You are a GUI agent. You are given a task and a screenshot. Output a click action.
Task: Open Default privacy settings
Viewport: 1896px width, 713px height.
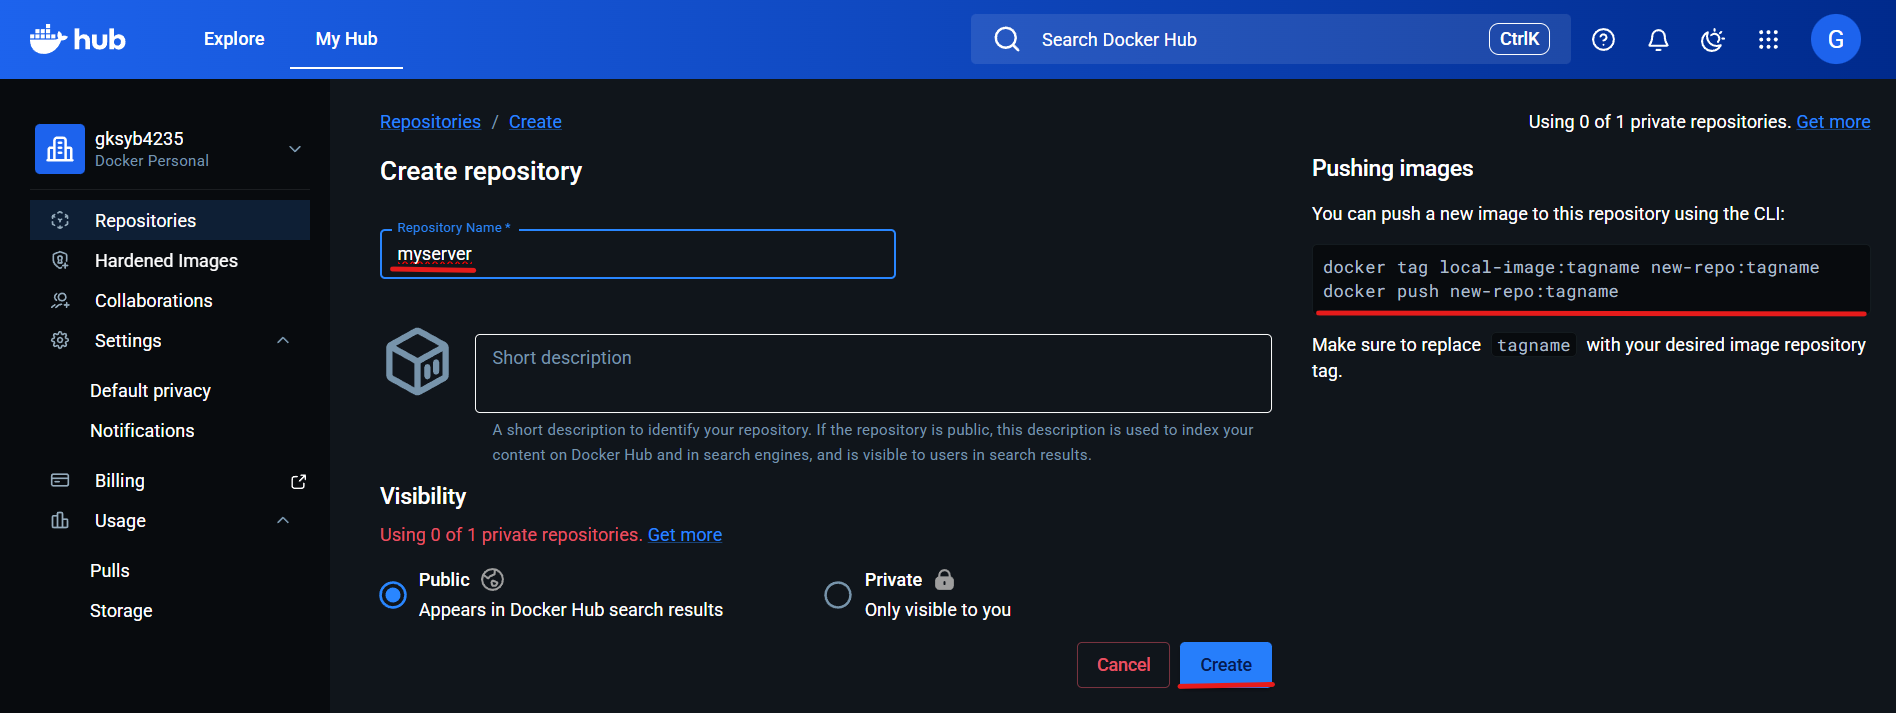tap(150, 390)
